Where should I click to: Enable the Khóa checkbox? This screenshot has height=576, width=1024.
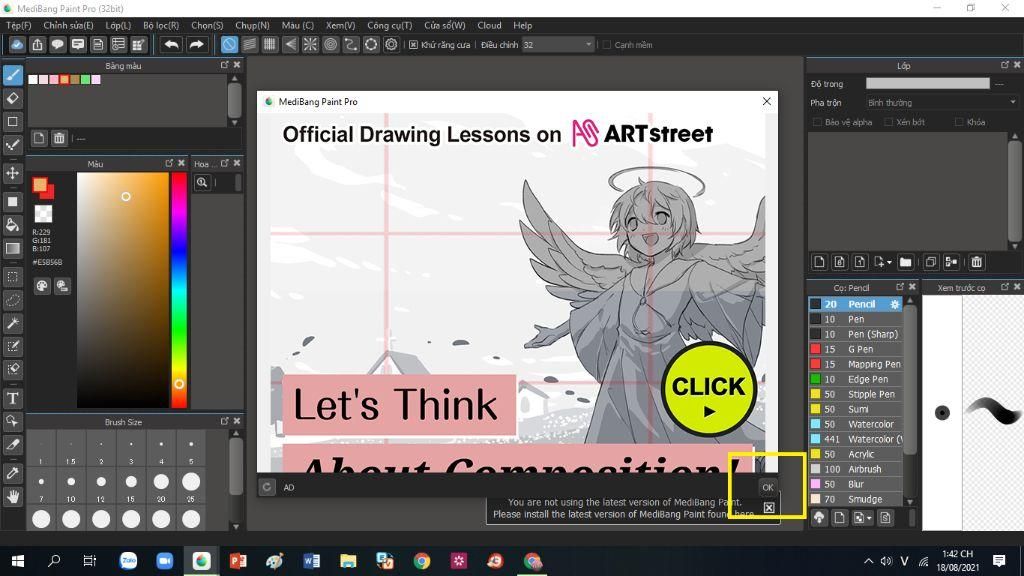pos(959,122)
